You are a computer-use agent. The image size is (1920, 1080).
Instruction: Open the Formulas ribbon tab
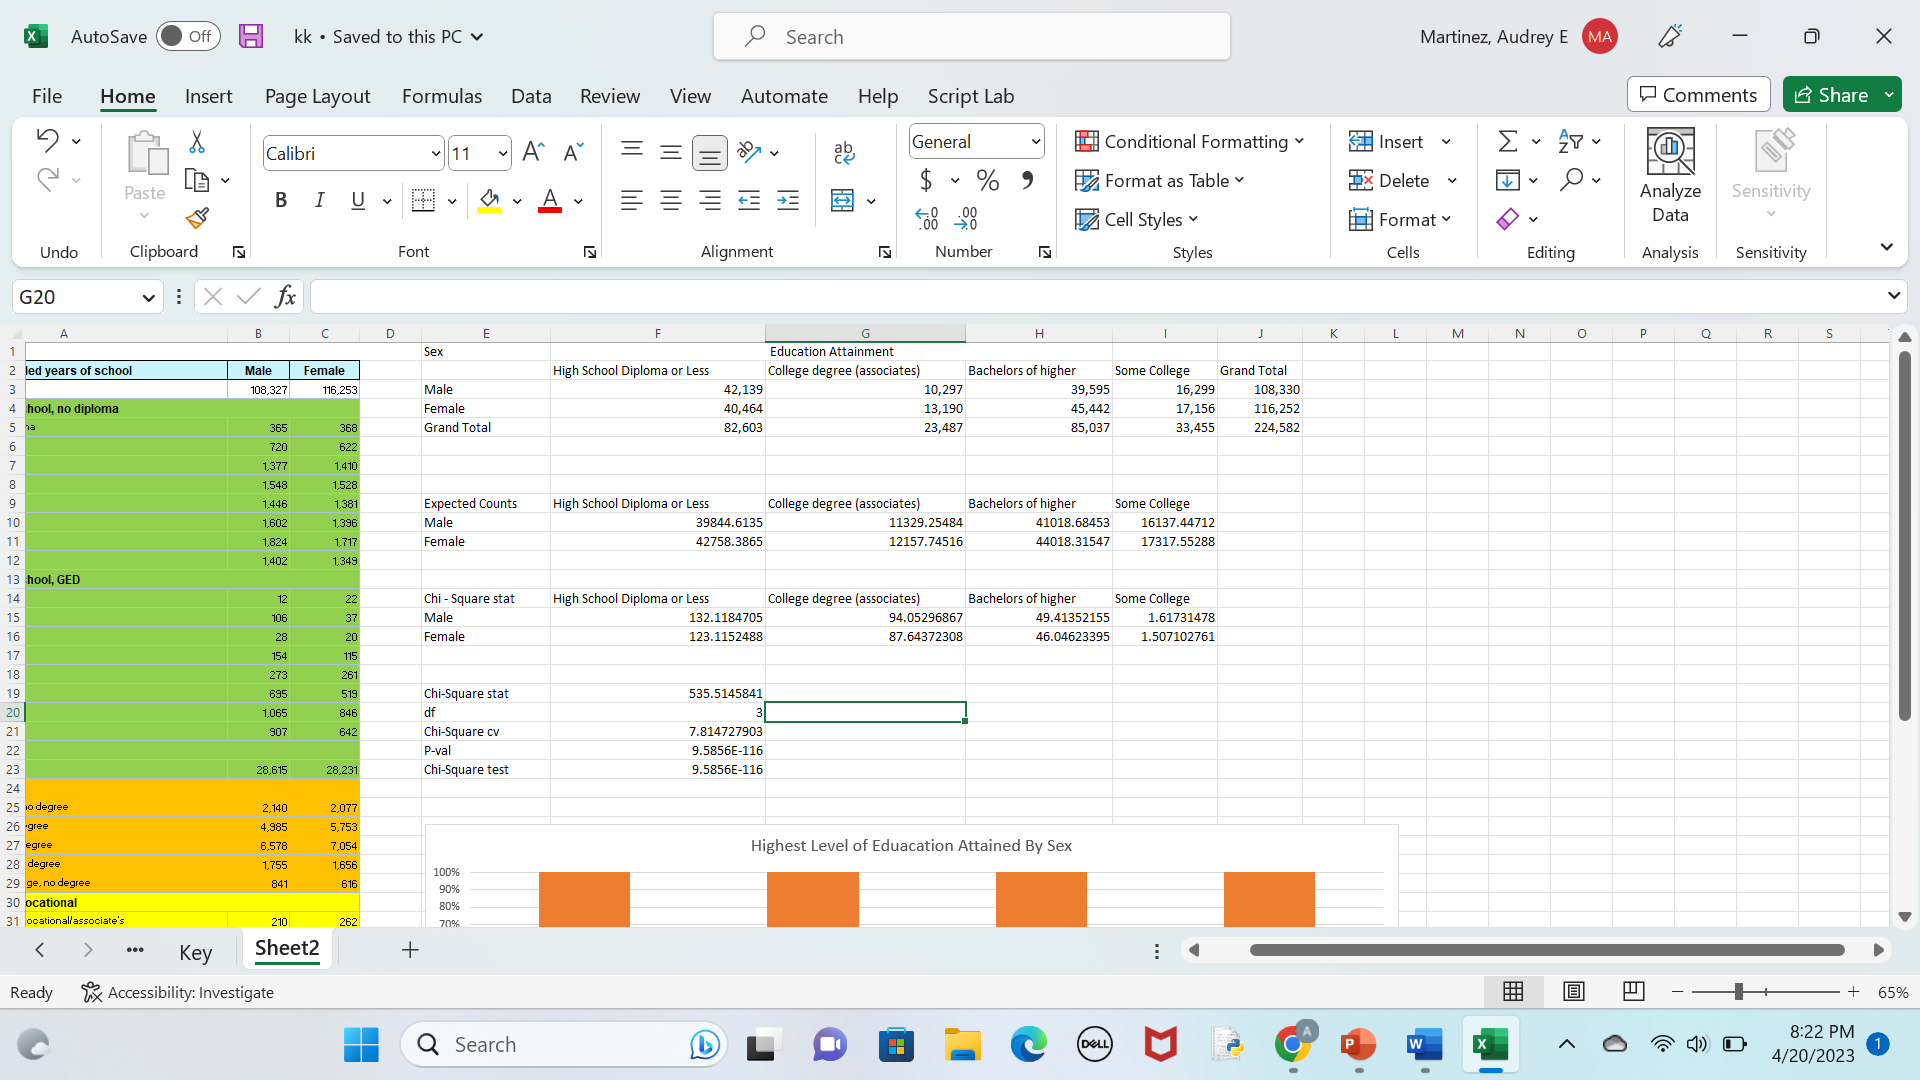click(441, 96)
